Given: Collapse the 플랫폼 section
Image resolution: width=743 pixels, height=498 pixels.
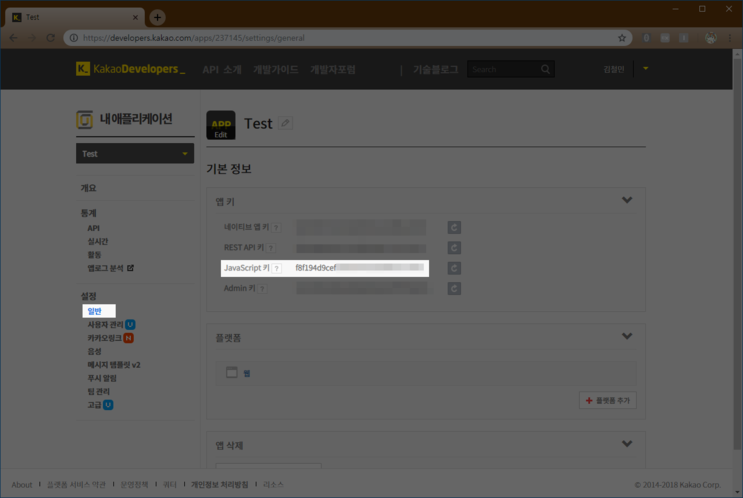Looking at the screenshot, I should tap(627, 336).
